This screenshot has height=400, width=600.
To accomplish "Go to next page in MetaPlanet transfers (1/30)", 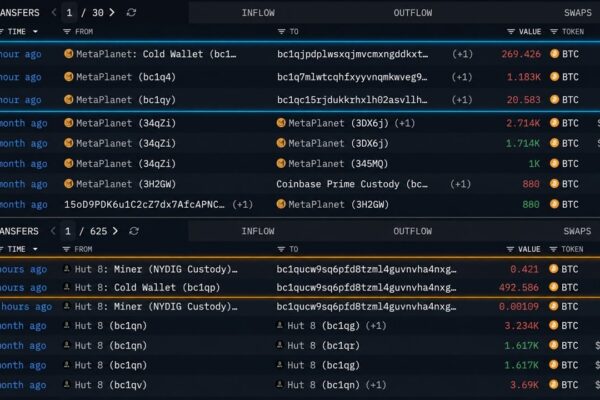I will 112,13.
